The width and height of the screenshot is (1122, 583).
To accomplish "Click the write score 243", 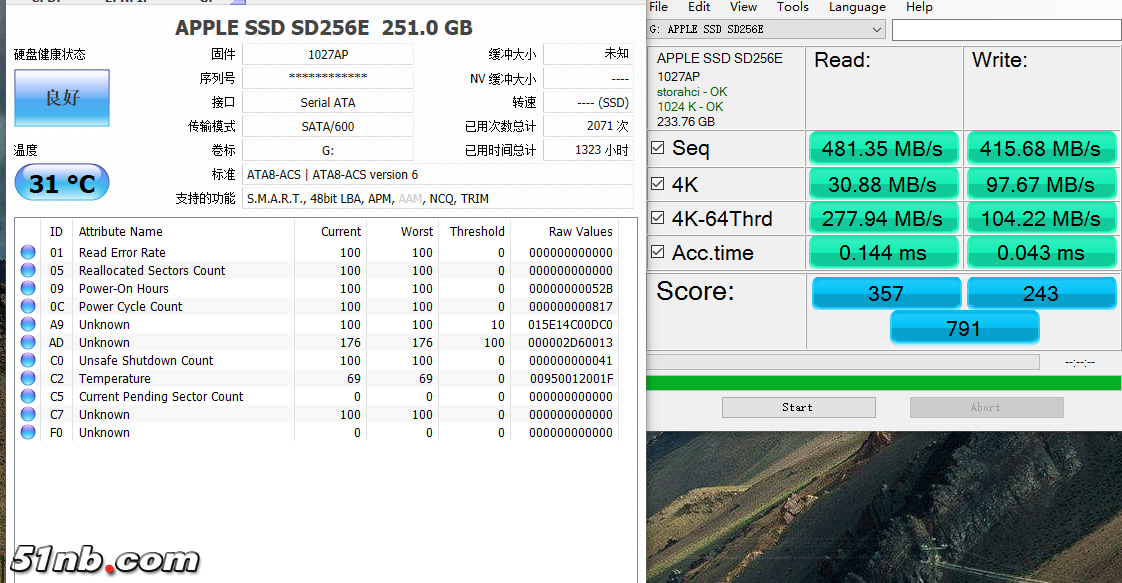I will (1041, 293).
